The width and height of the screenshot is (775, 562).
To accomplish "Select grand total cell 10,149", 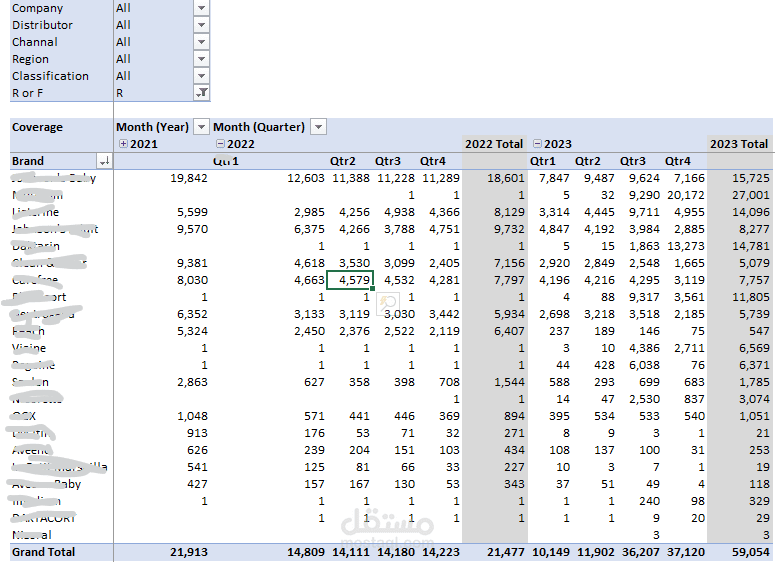I will click(551, 552).
